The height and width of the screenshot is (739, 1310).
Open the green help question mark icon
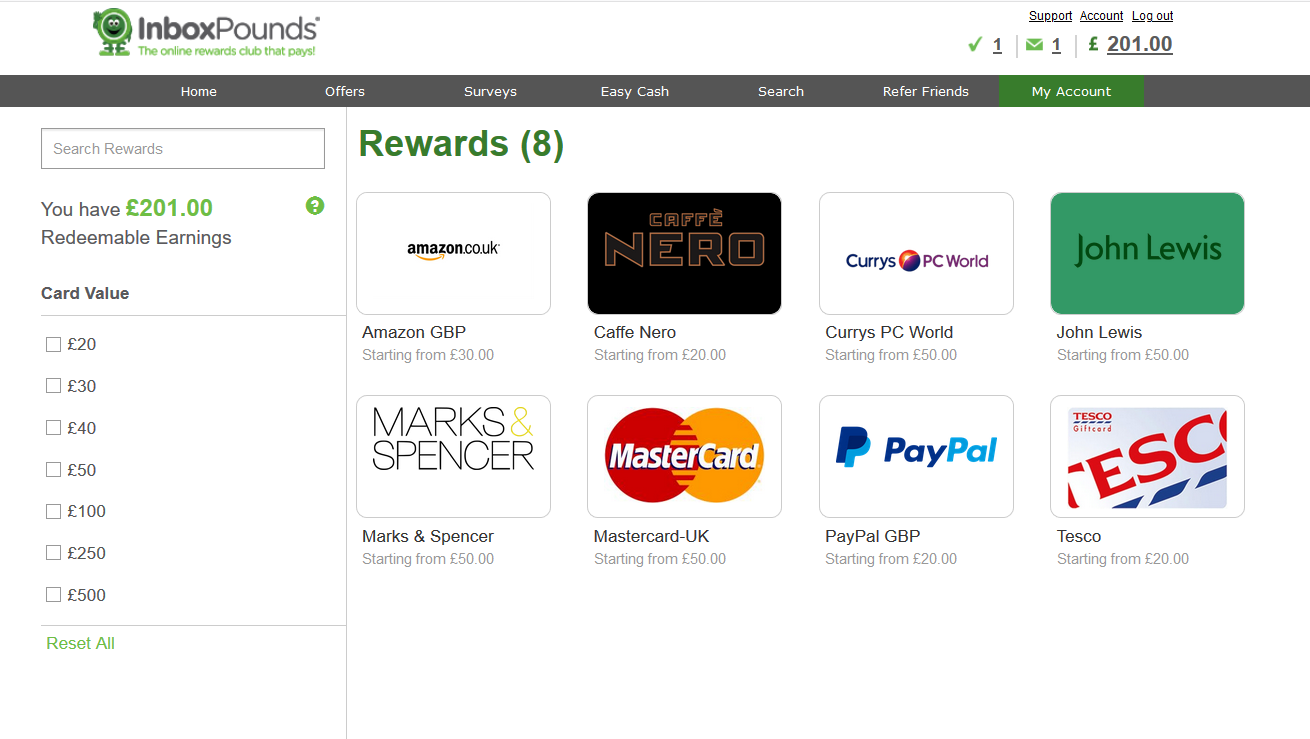[x=315, y=206]
